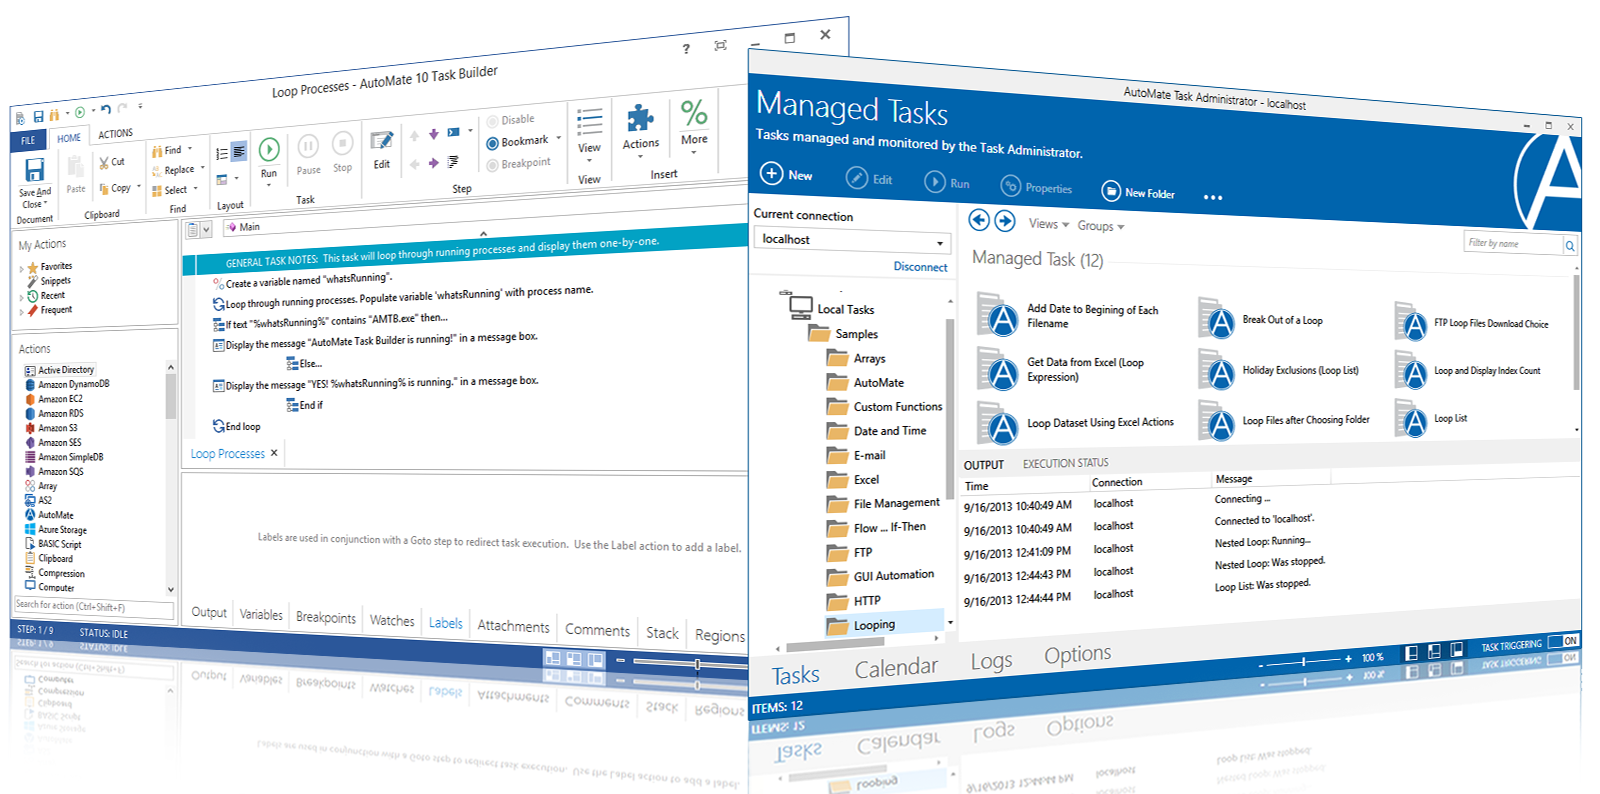Open the Actions puzzle piece icon
The width and height of the screenshot is (1600, 794).
tap(640, 120)
